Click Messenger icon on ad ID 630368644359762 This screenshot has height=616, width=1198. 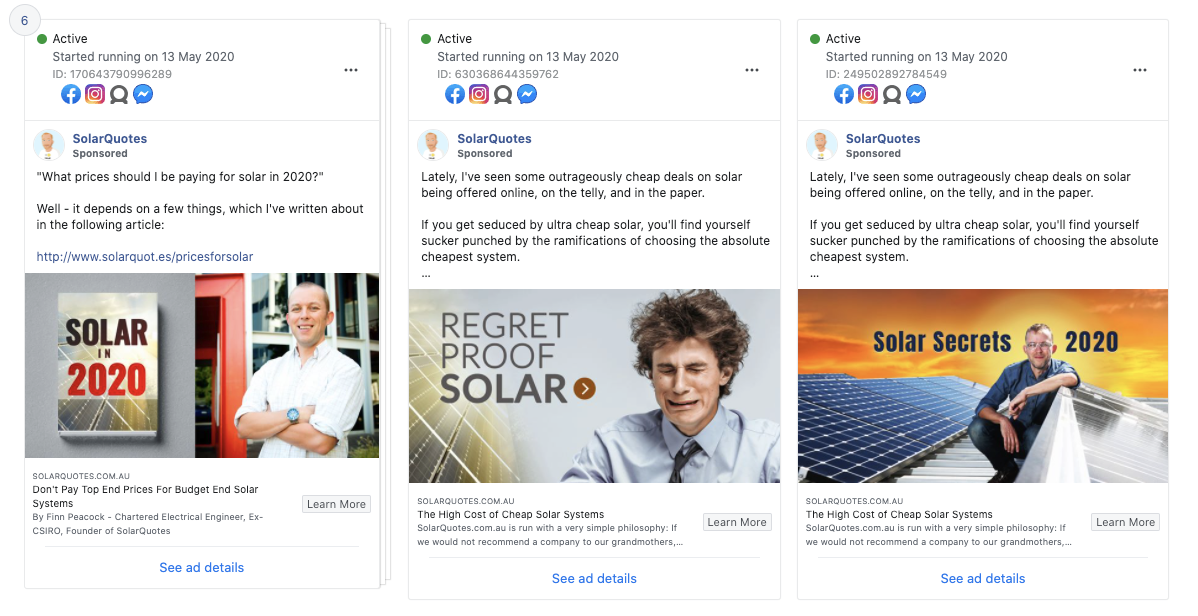pyautogui.click(x=527, y=94)
